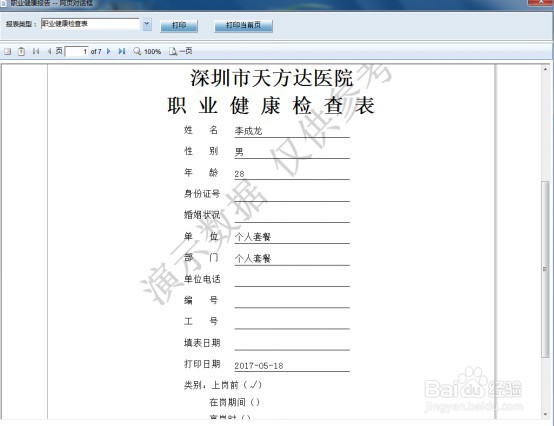Go to the next page arrow
Viewport: 554px width, 426px height.
(x=108, y=51)
